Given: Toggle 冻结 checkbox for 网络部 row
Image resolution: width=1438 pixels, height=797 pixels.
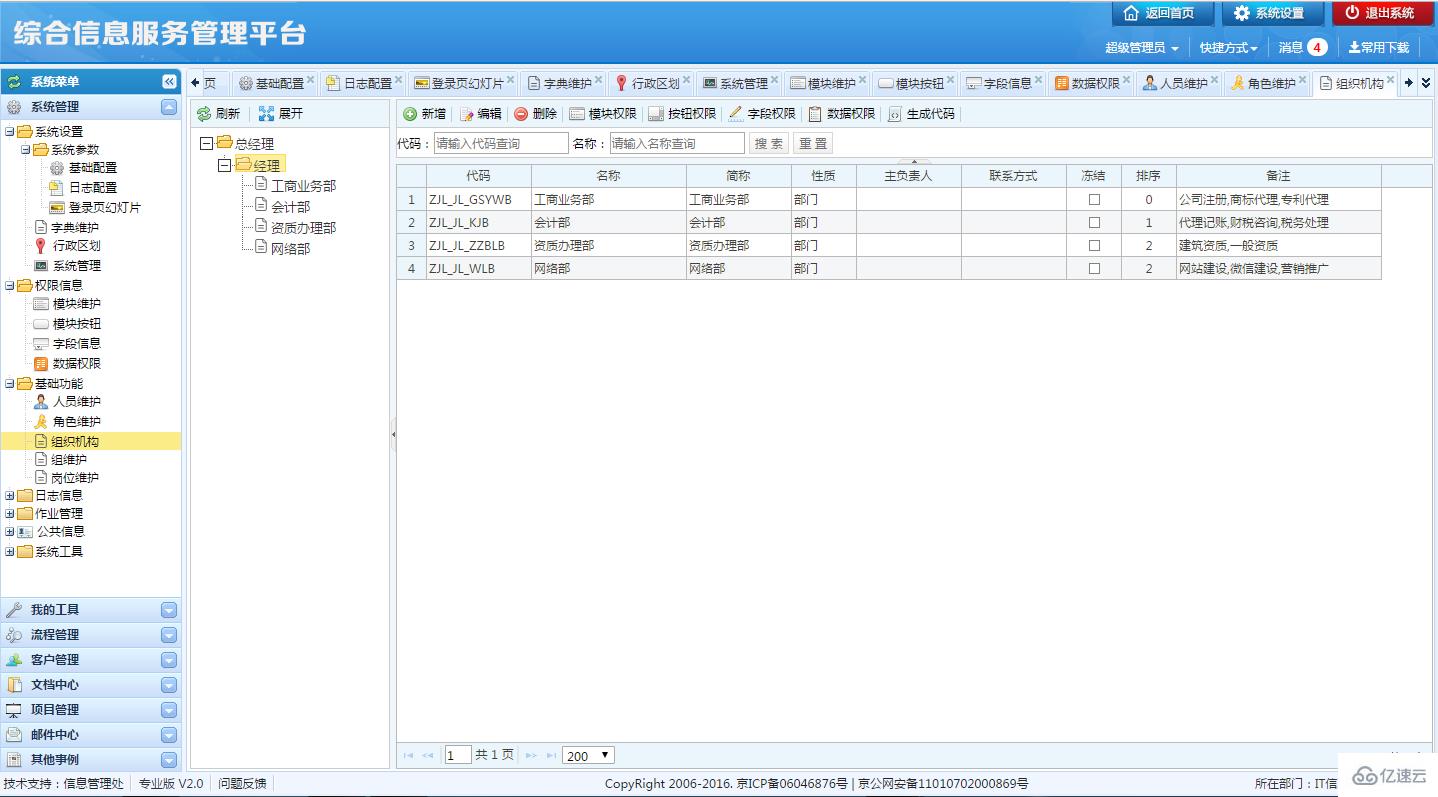Looking at the screenshot, I should tap(1094, 269).
